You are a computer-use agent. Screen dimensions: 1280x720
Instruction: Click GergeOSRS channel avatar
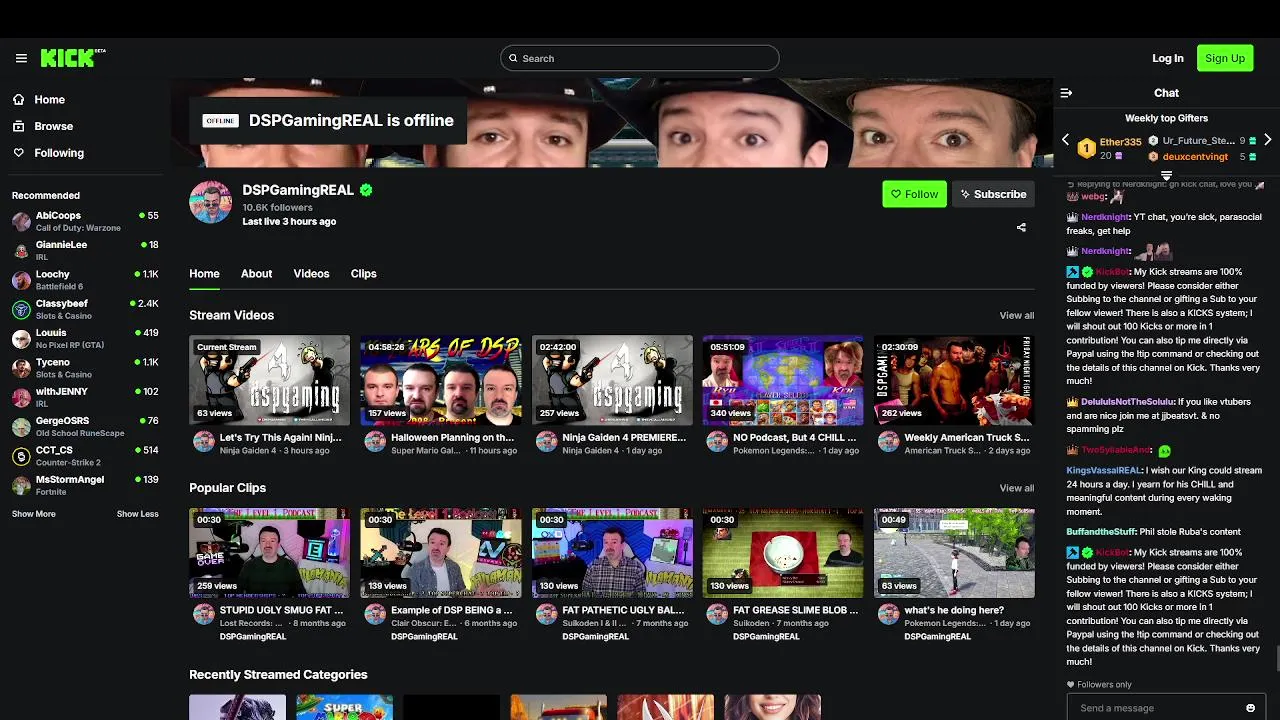(x=21, y=426)
